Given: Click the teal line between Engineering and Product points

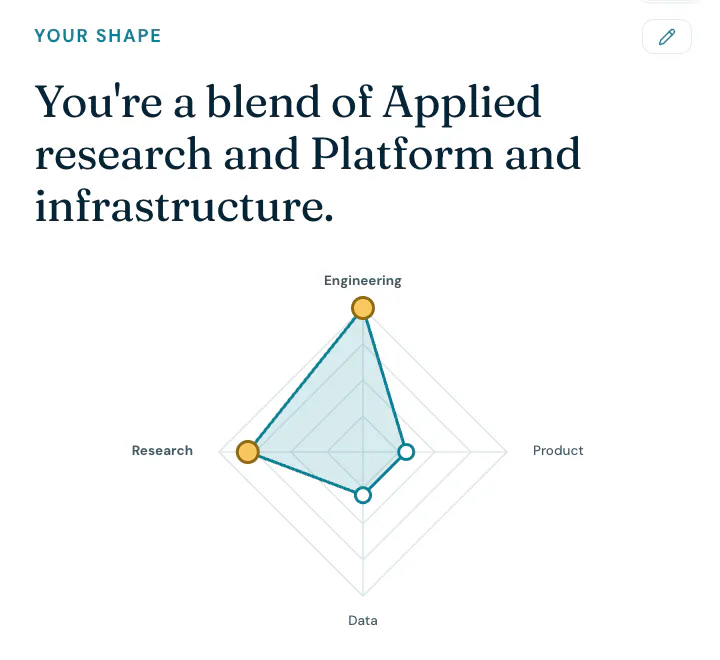Looking at the screenshot, I should tap(385, 380).
